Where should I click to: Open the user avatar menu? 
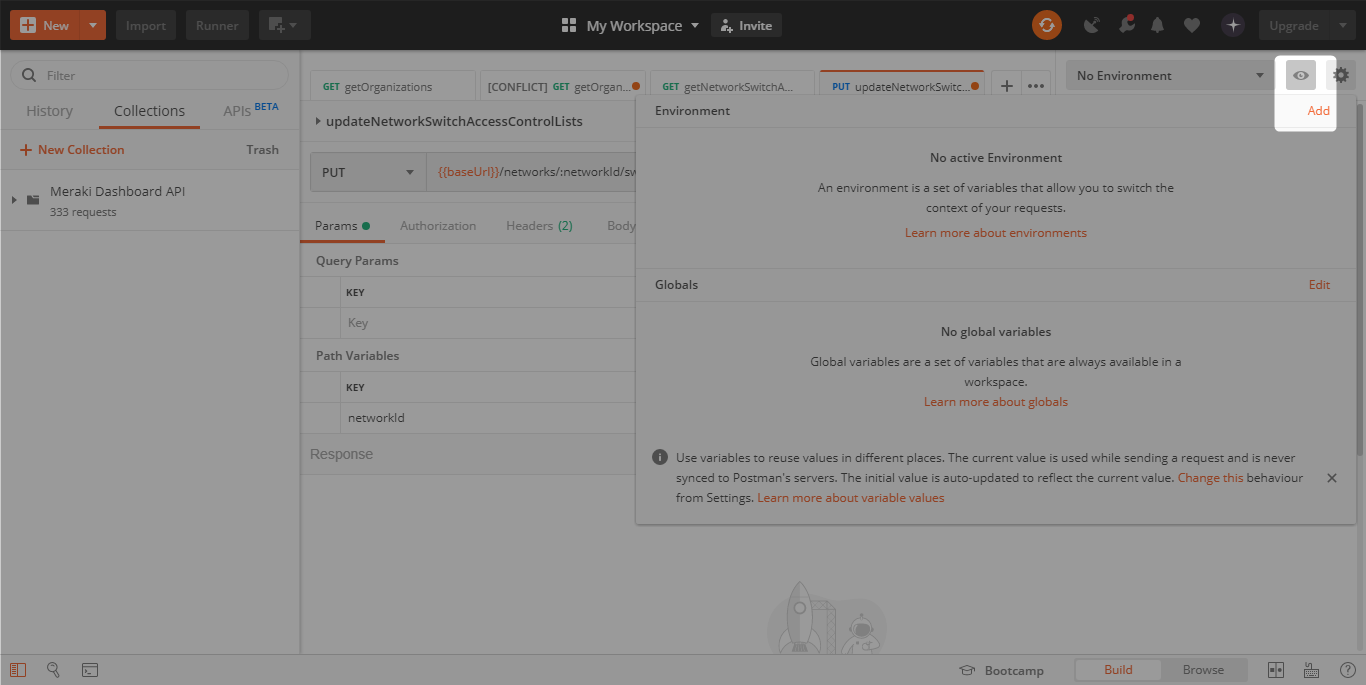tap(1233, 25)
